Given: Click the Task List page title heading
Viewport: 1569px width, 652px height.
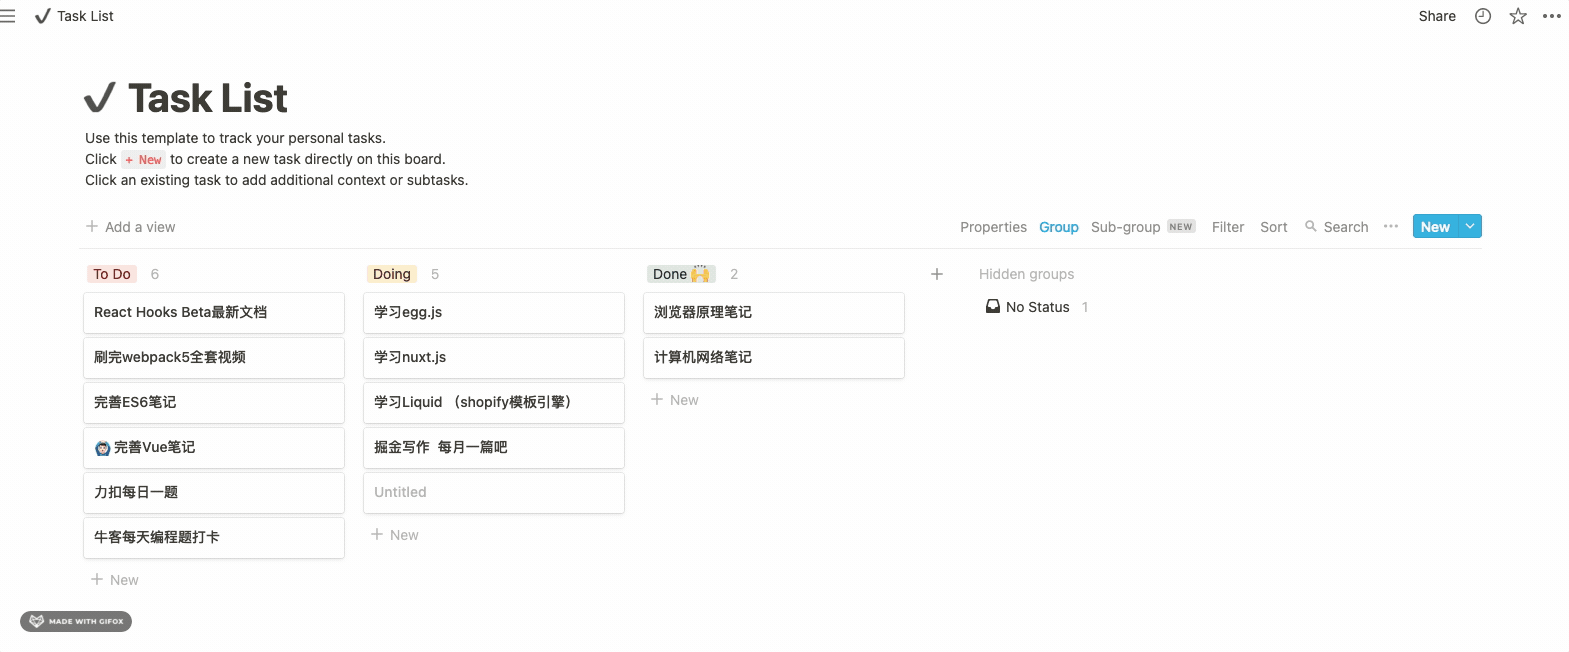Looking at the screenshot, I should (x=208, y=98).
